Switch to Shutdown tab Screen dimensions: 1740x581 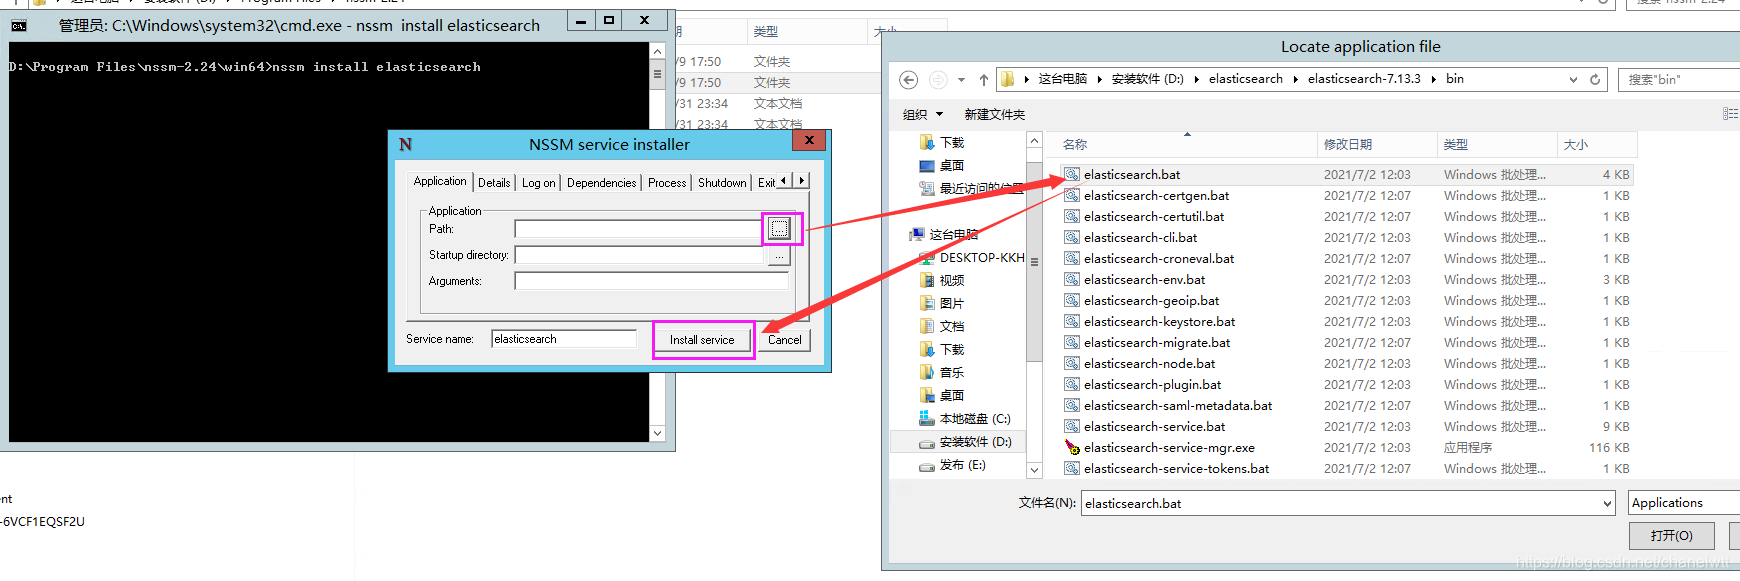point(722,183)
